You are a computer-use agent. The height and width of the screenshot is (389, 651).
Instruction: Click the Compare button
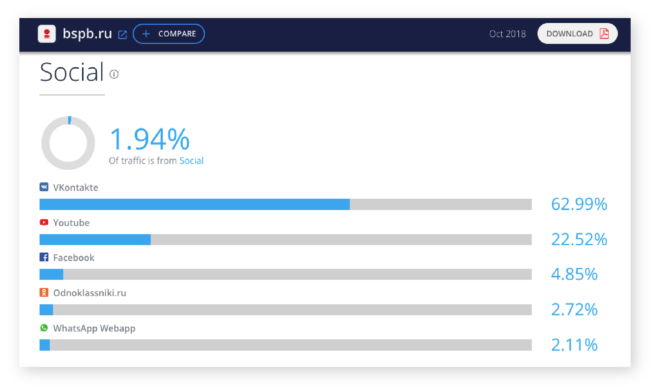(x=169, y=34)
